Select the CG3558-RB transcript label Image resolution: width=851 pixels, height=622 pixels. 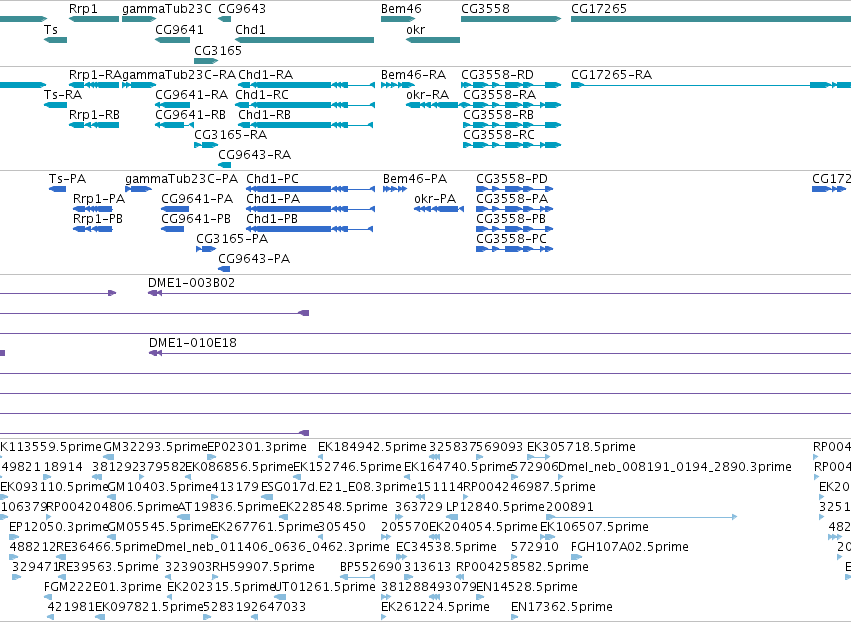(x=498, y=115)
